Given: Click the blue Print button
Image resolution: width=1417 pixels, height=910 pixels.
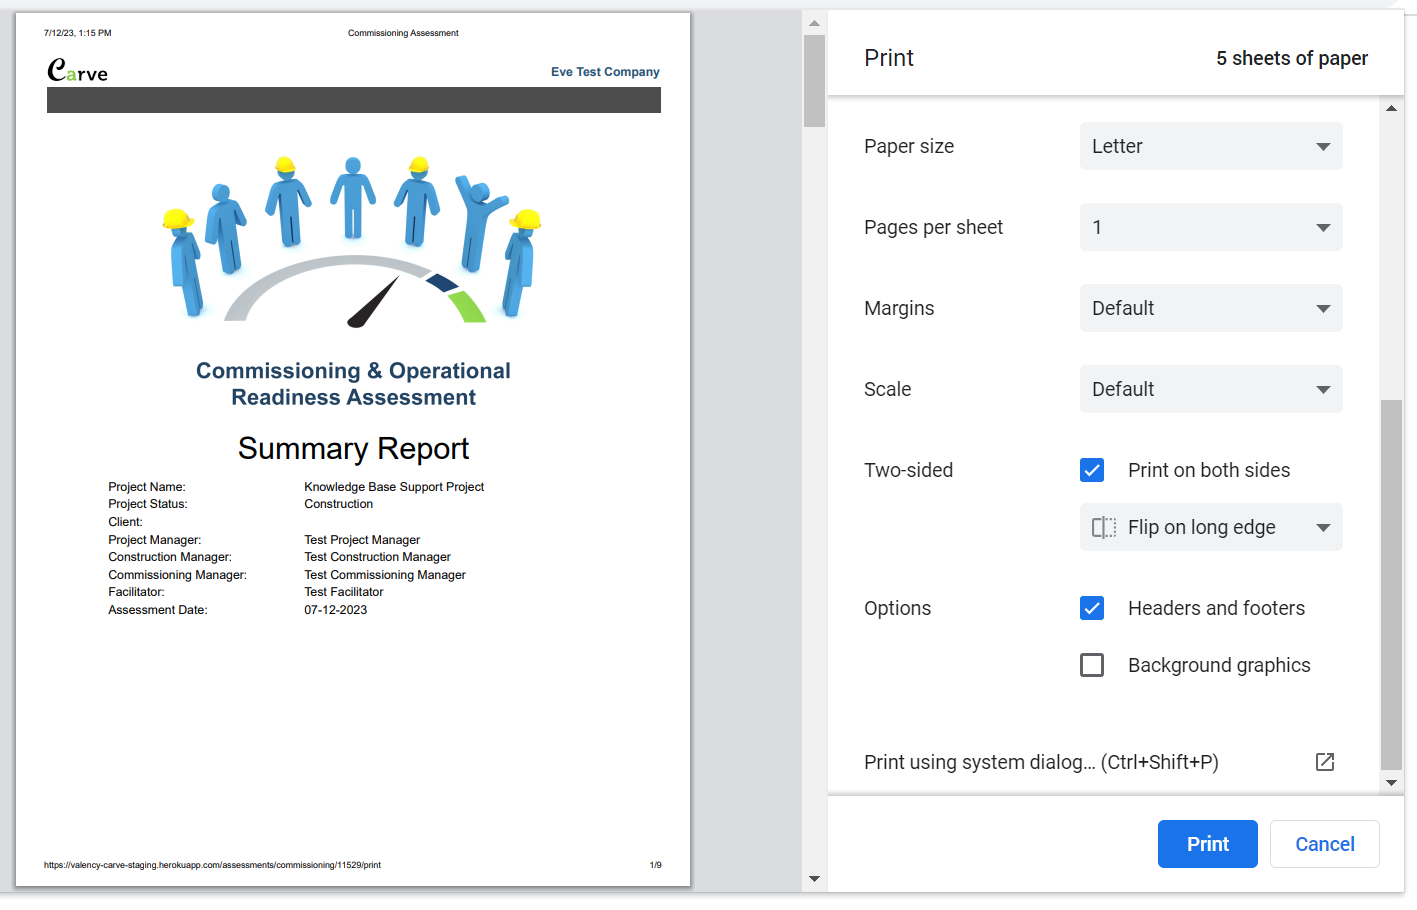Looking at the screenshot, I should point(1208,844).
